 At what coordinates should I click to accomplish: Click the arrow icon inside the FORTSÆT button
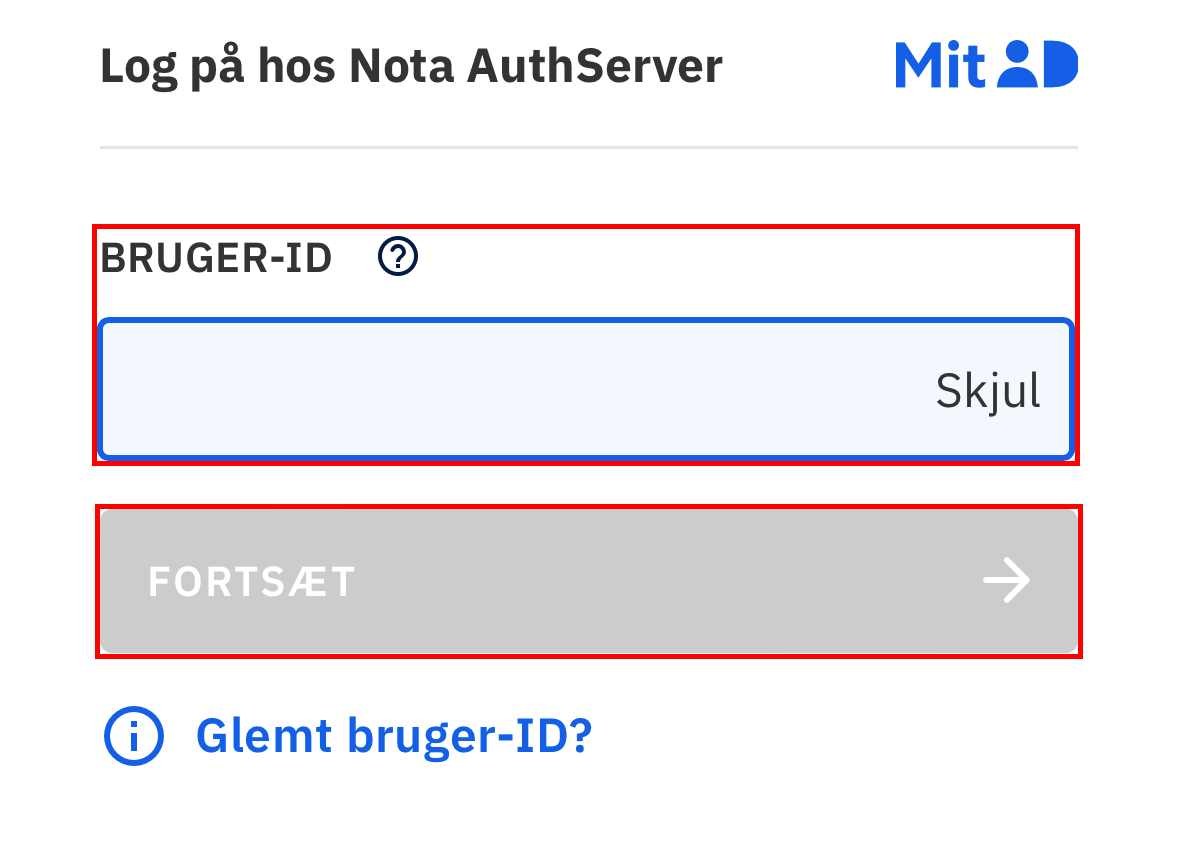tap(1005, 580)
